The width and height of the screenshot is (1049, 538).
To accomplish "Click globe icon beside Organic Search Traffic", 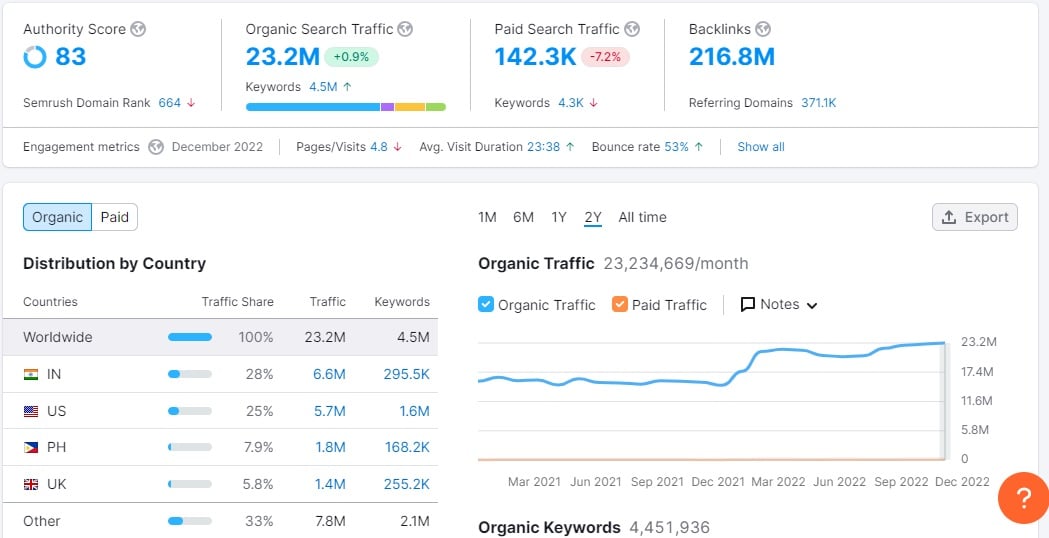I will click(x=406, y=29).
